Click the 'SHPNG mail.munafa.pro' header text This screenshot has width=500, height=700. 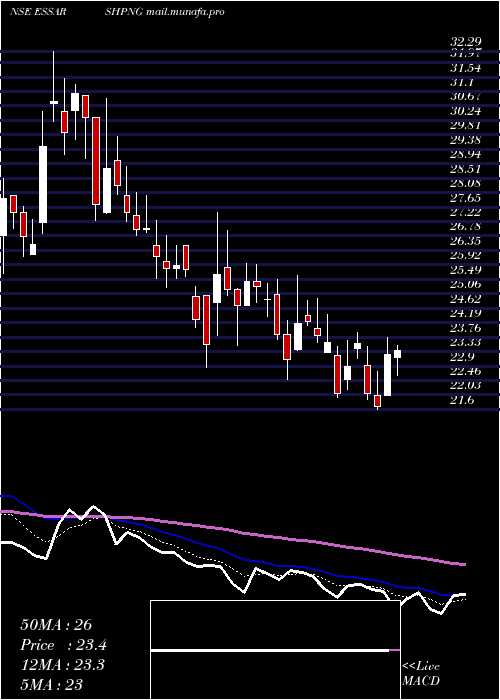[164, 12]
